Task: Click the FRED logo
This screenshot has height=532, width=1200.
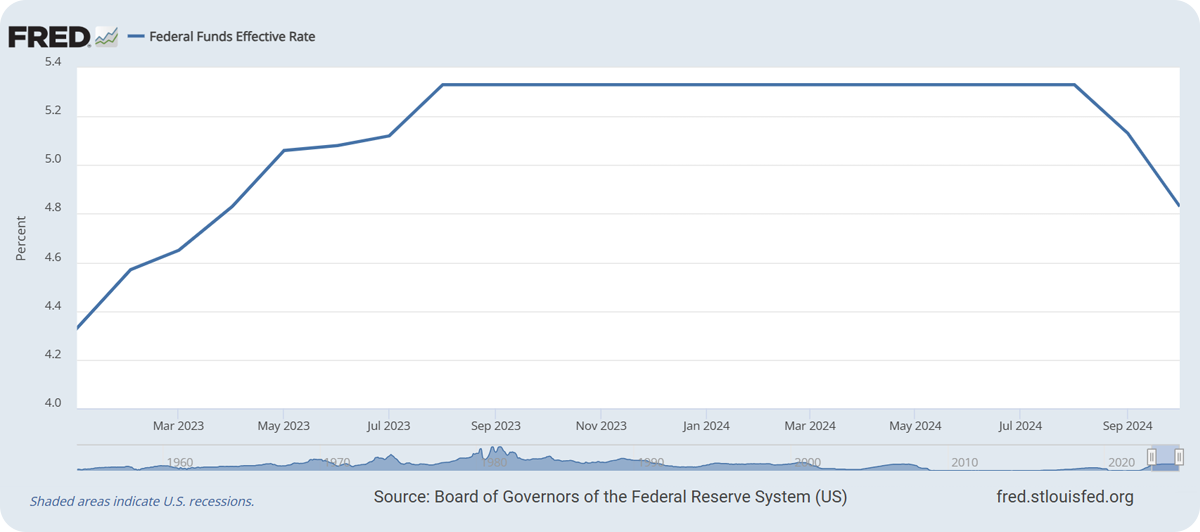Action: pyautogui.click(x=50, y=37)
